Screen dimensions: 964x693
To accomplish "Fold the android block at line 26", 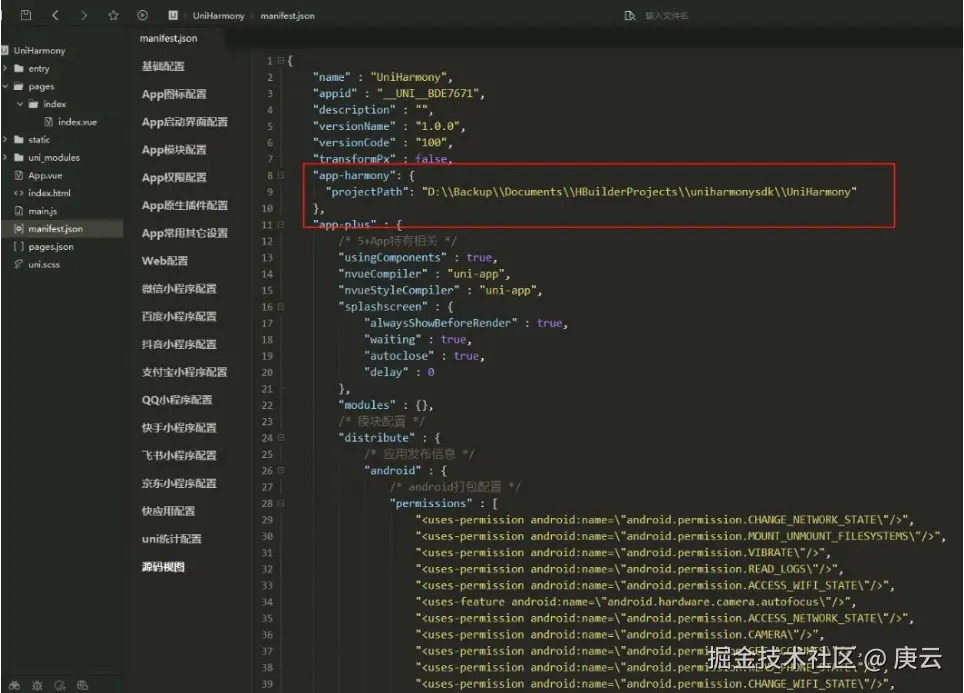I will (x=280, y=470).
